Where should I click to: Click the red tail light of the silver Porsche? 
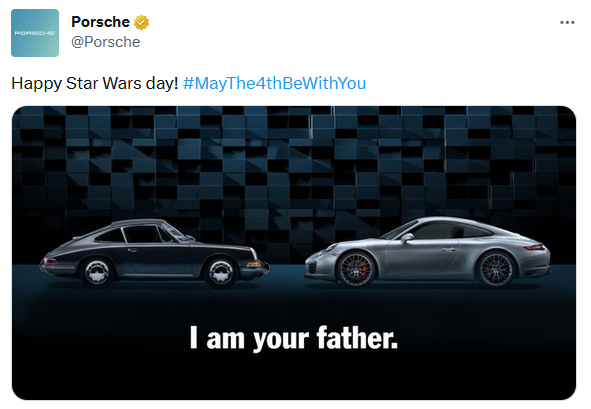coord(534,247)
